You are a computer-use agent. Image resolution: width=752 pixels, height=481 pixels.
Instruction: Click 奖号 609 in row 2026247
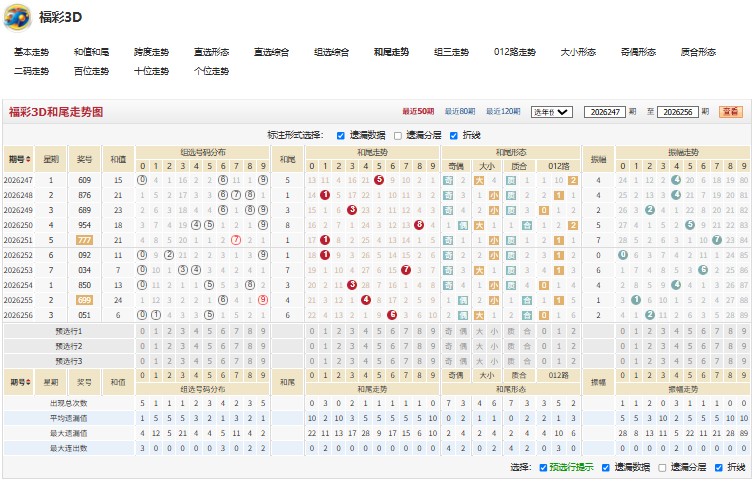pos(84,180)
